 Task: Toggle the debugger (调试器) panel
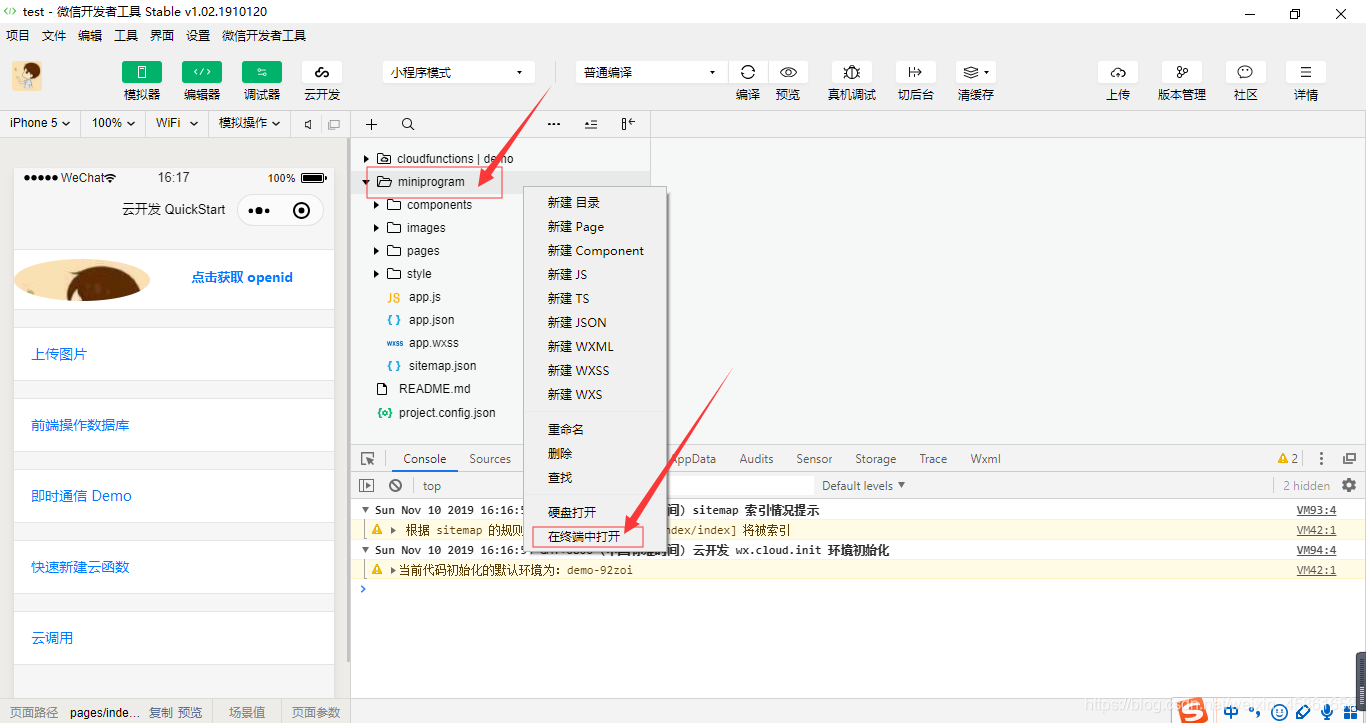pos(262,72)
